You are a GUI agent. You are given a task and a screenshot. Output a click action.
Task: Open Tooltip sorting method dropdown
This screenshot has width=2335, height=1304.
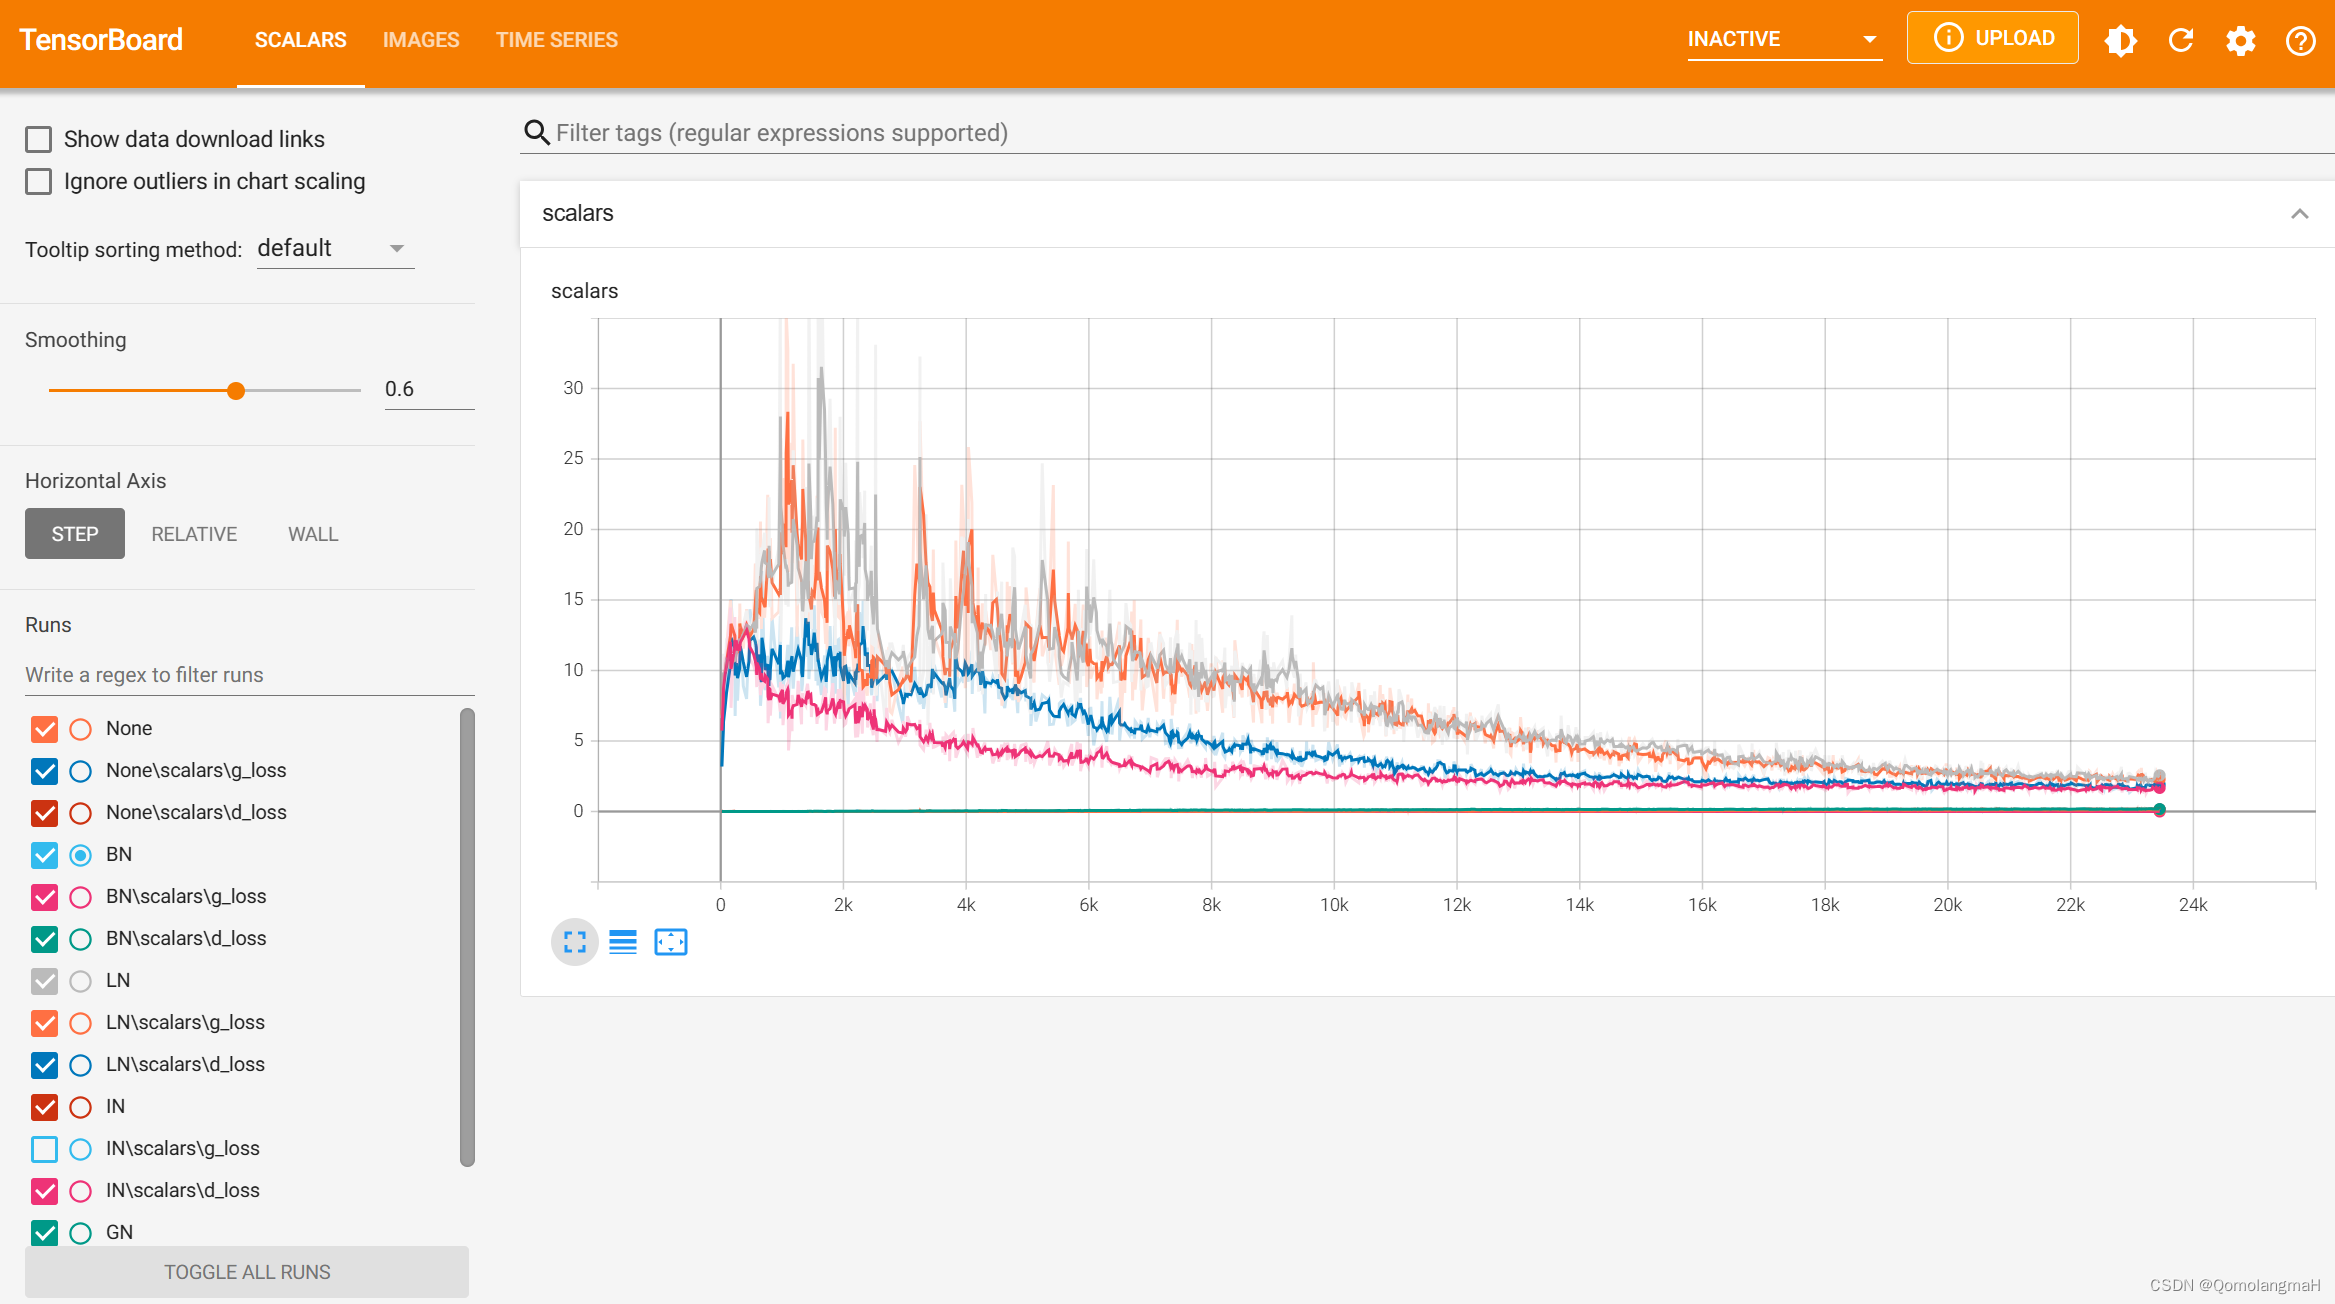[334, 249]
